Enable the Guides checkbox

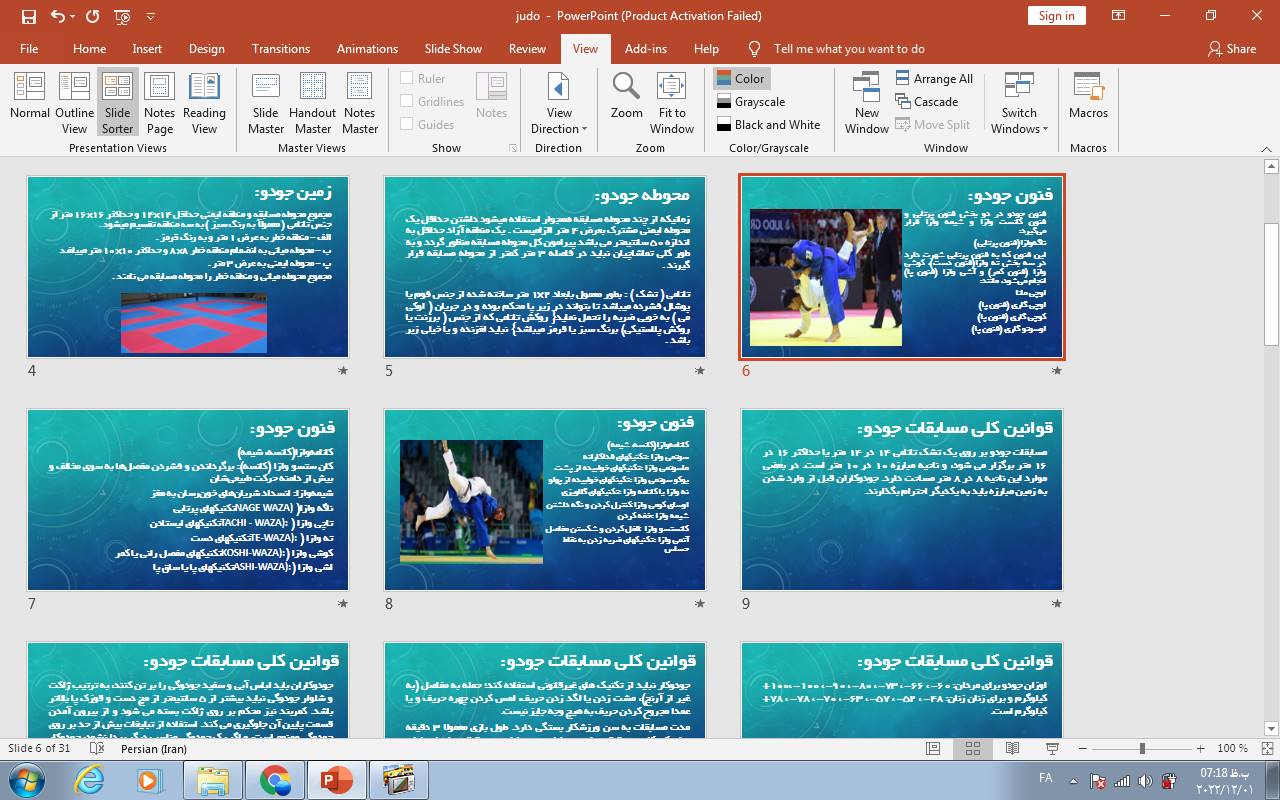407,125
